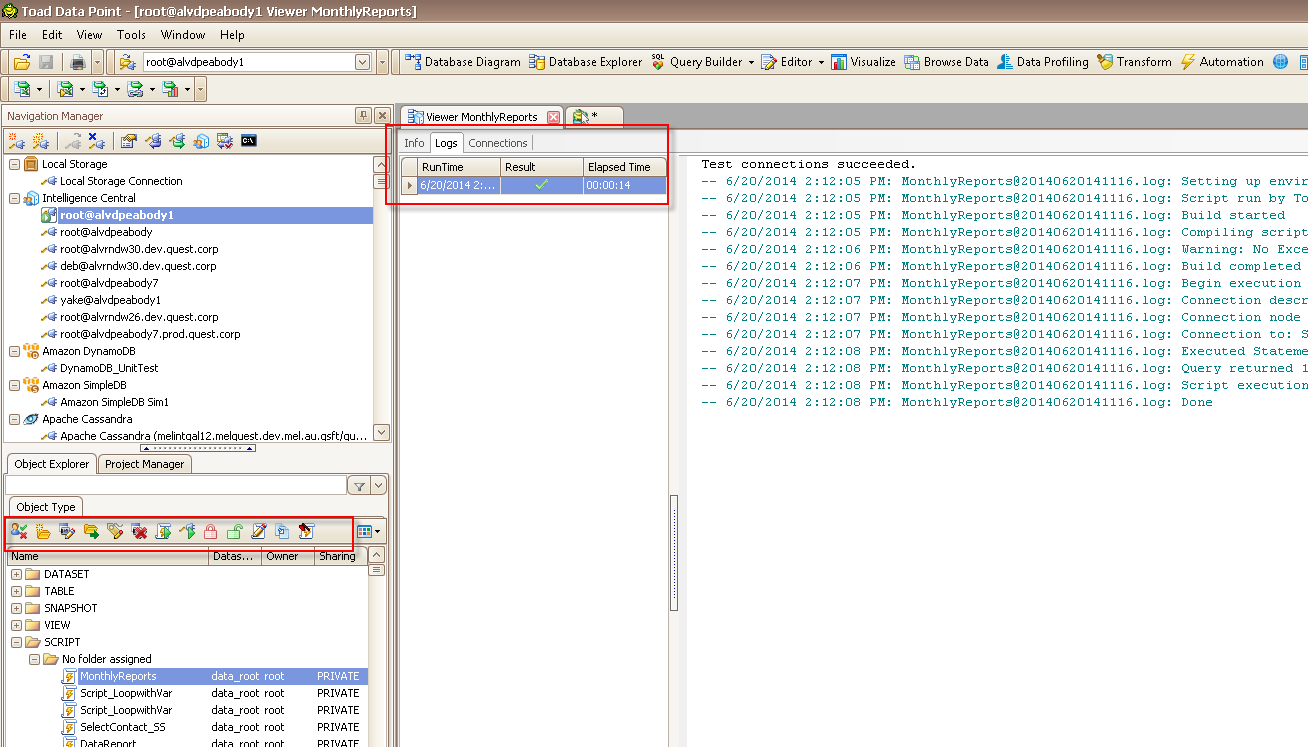Open the Help menu

click(x=232, y=35)
